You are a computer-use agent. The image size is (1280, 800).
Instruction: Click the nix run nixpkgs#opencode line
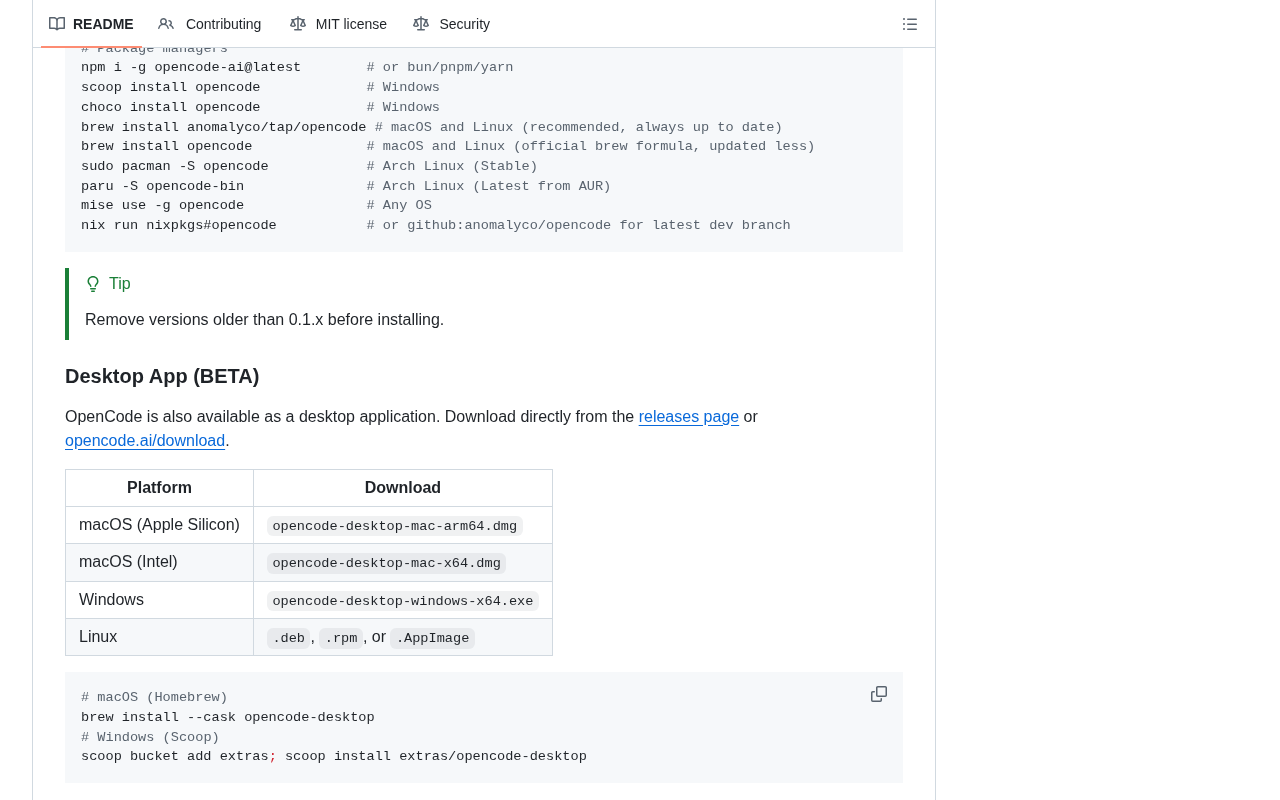pos(179,226)
